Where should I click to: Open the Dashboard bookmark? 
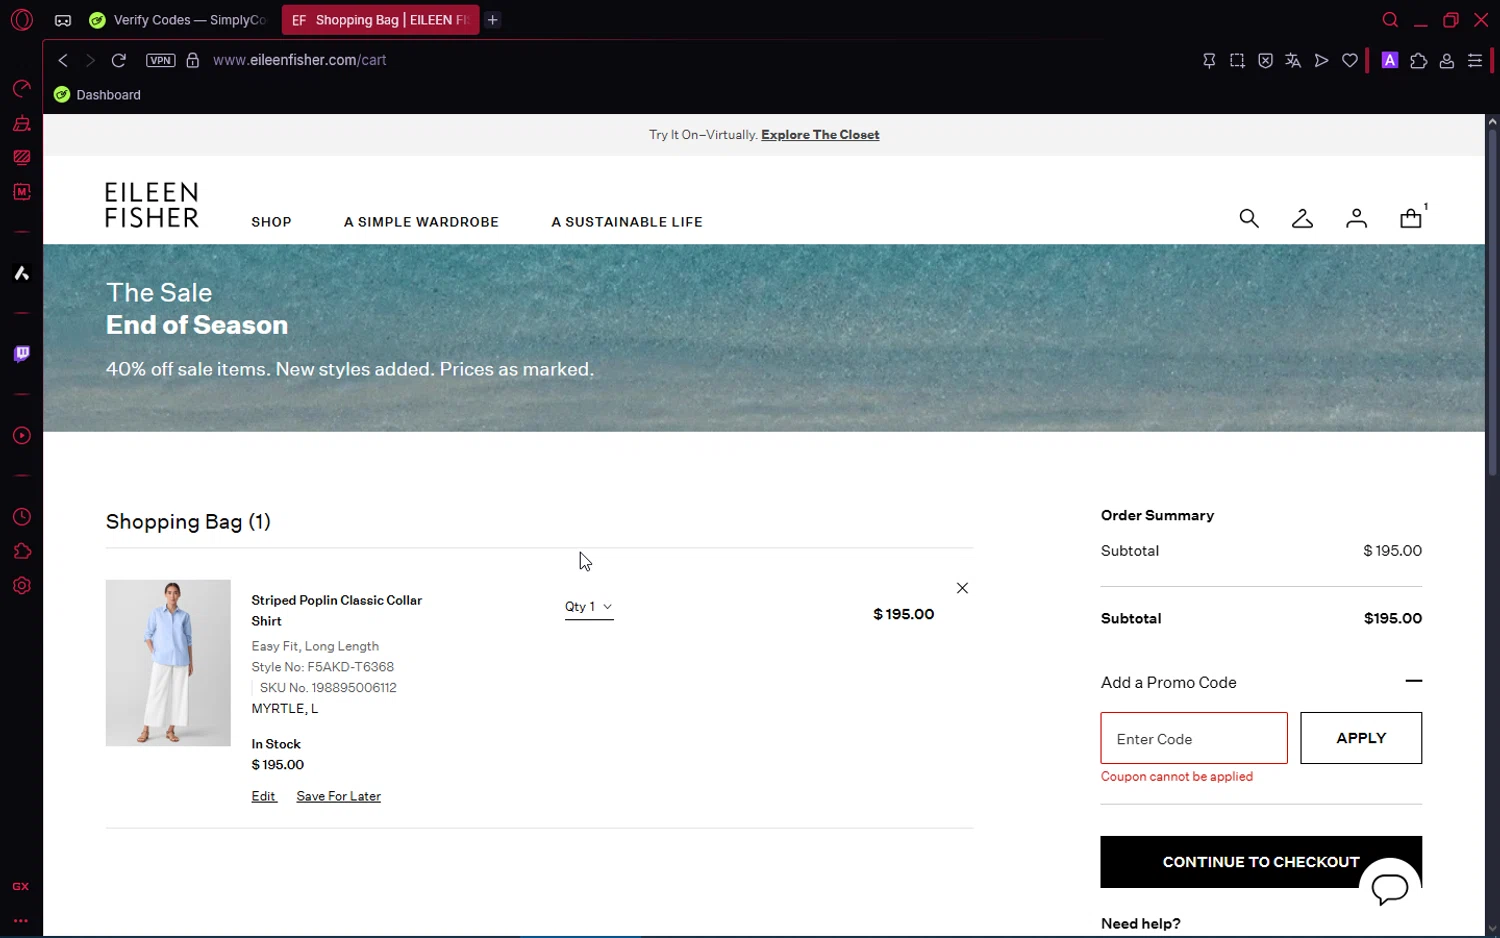click(x=98, y=95)
